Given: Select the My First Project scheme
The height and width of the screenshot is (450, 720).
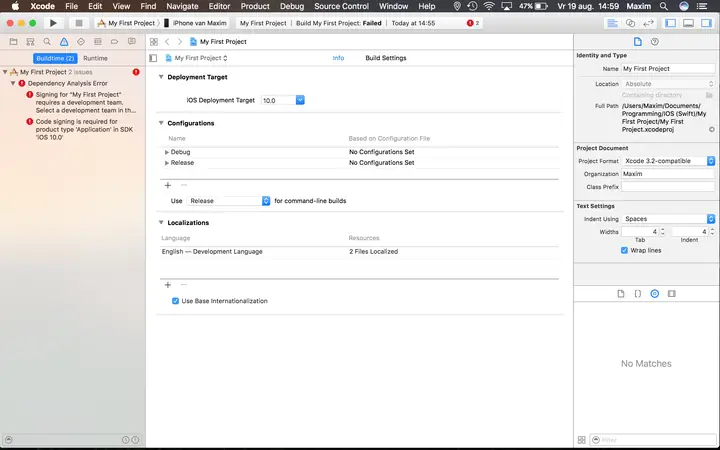Looking at the screenshot, I should pos(127,23).
